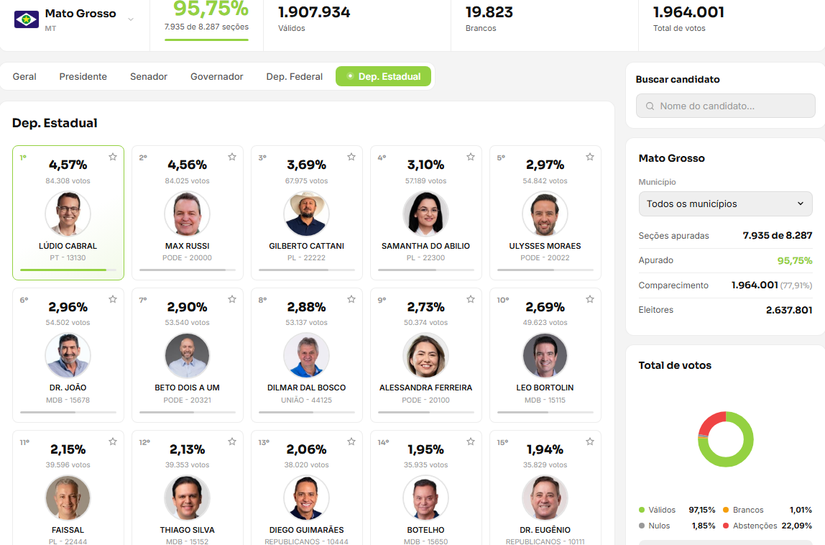Click the star on Diego Guimarães card
Viewport: 825px width, 545px height.
[351, 442]
